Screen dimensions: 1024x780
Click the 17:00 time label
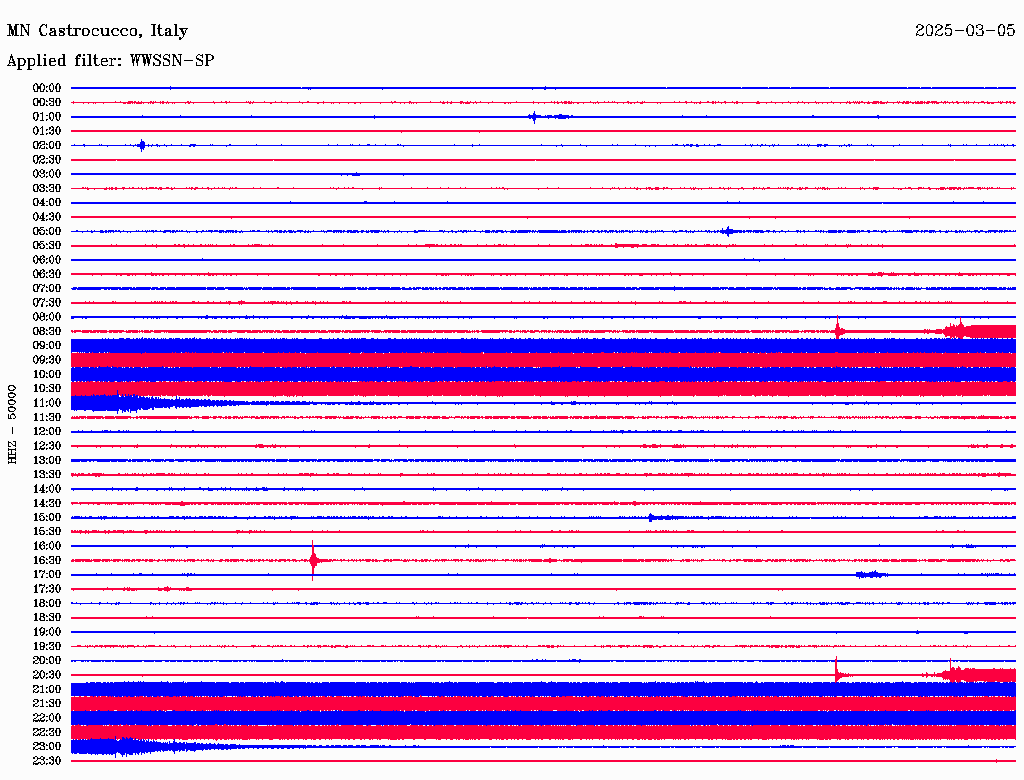[46, 575]
